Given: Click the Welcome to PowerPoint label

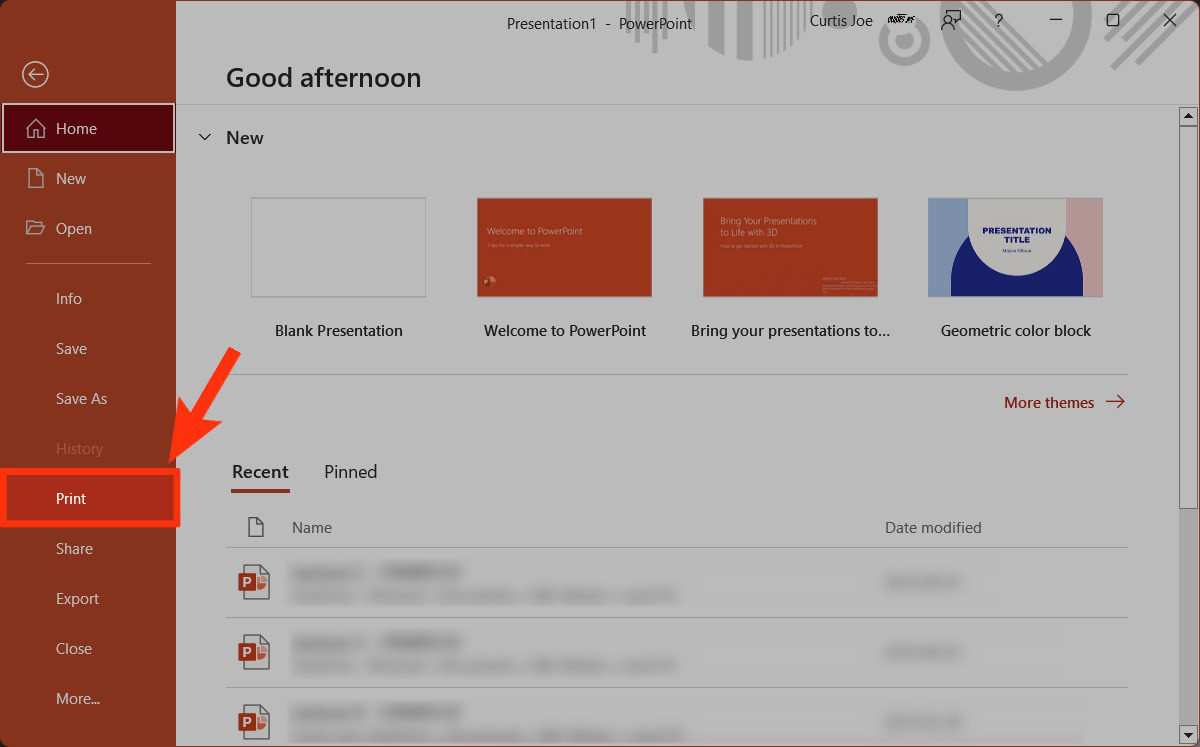Looking at the screenshot, I should pyautogui.click(x=565, y=330).
